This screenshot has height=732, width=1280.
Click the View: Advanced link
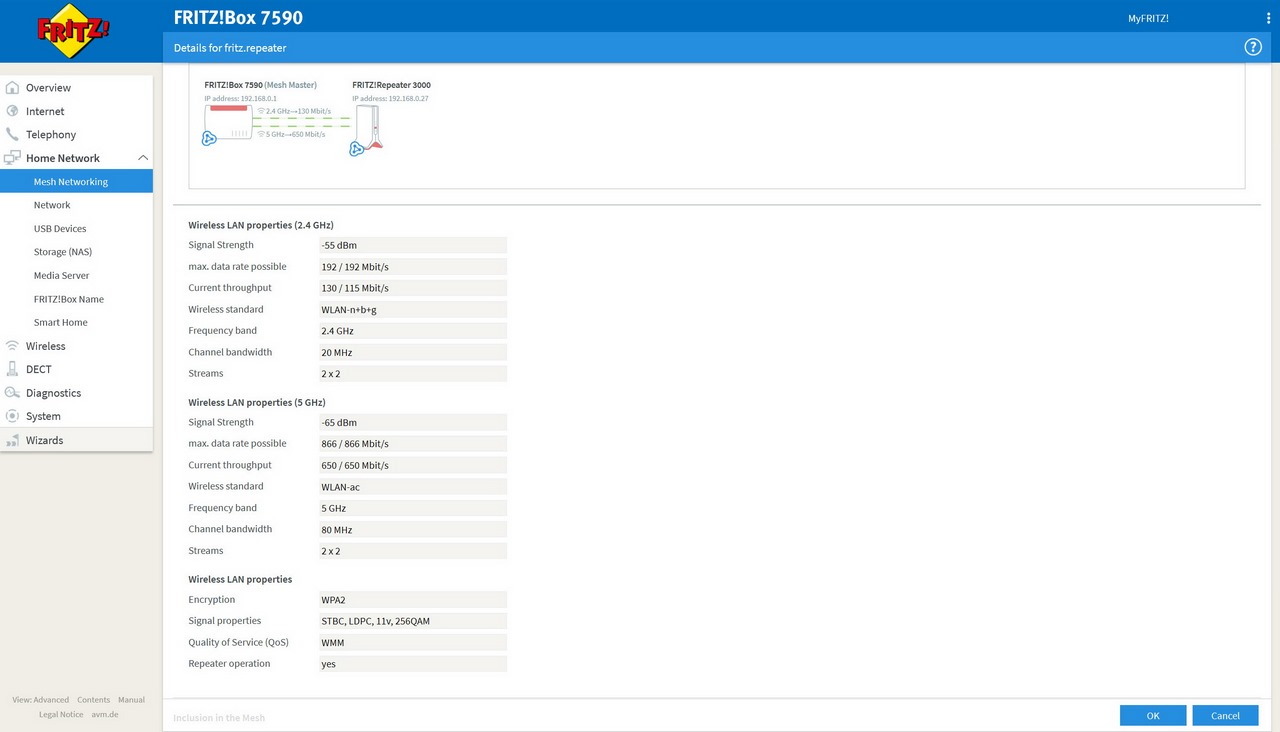41,700
